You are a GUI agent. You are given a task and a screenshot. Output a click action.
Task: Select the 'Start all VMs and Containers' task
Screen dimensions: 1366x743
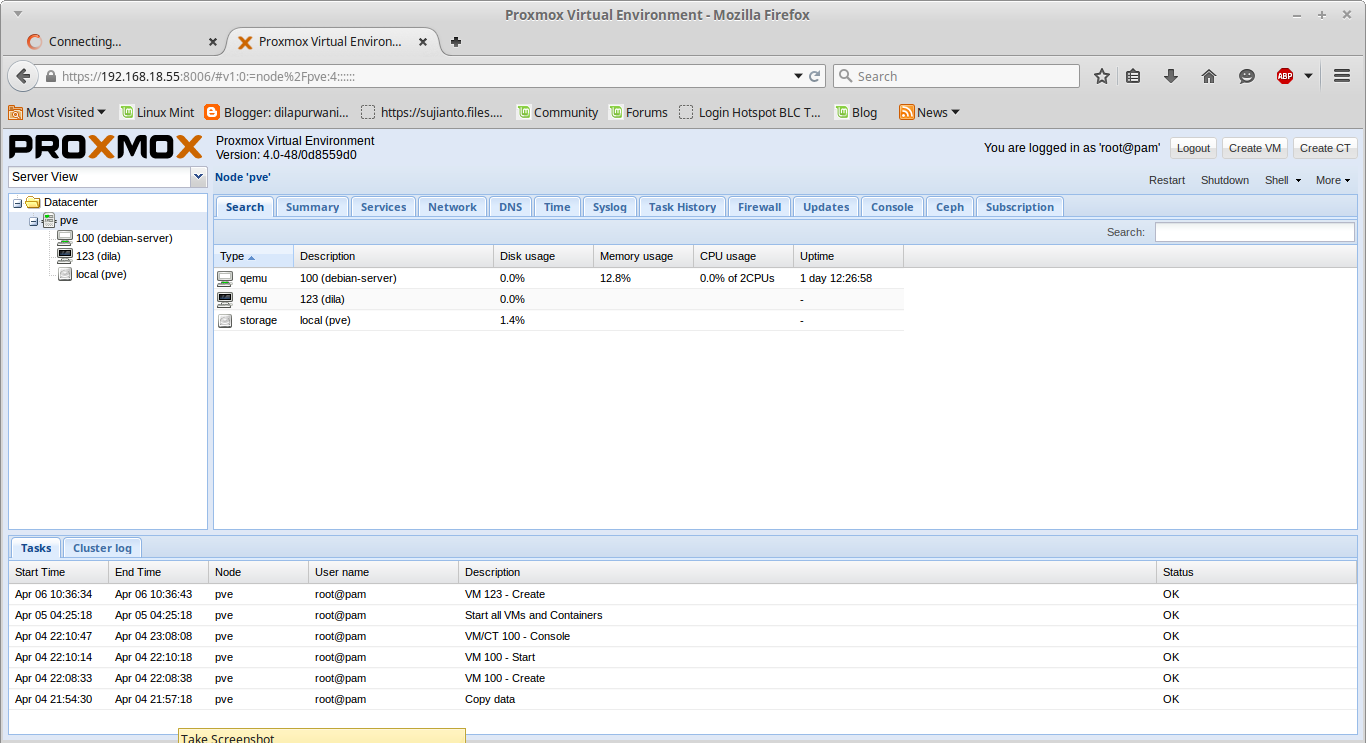click(x=683, y=615)
